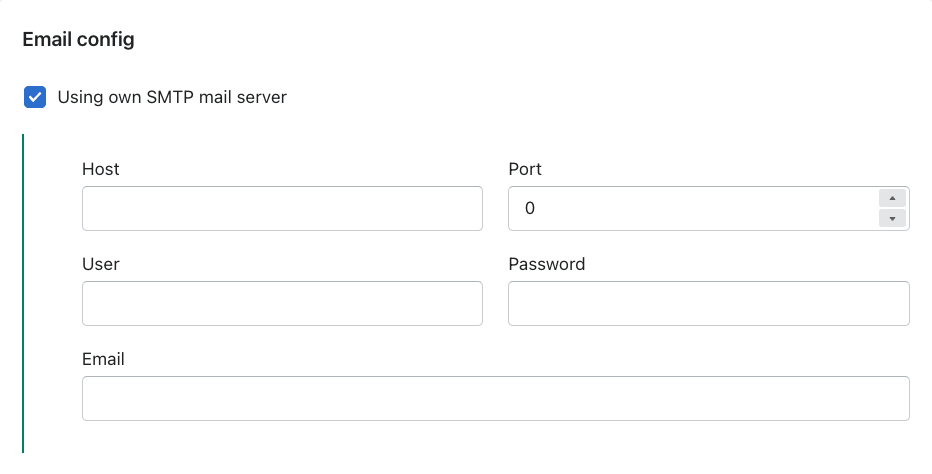932x474 pixels.
Task: Focus the Host input field
Action: [282, 208]
